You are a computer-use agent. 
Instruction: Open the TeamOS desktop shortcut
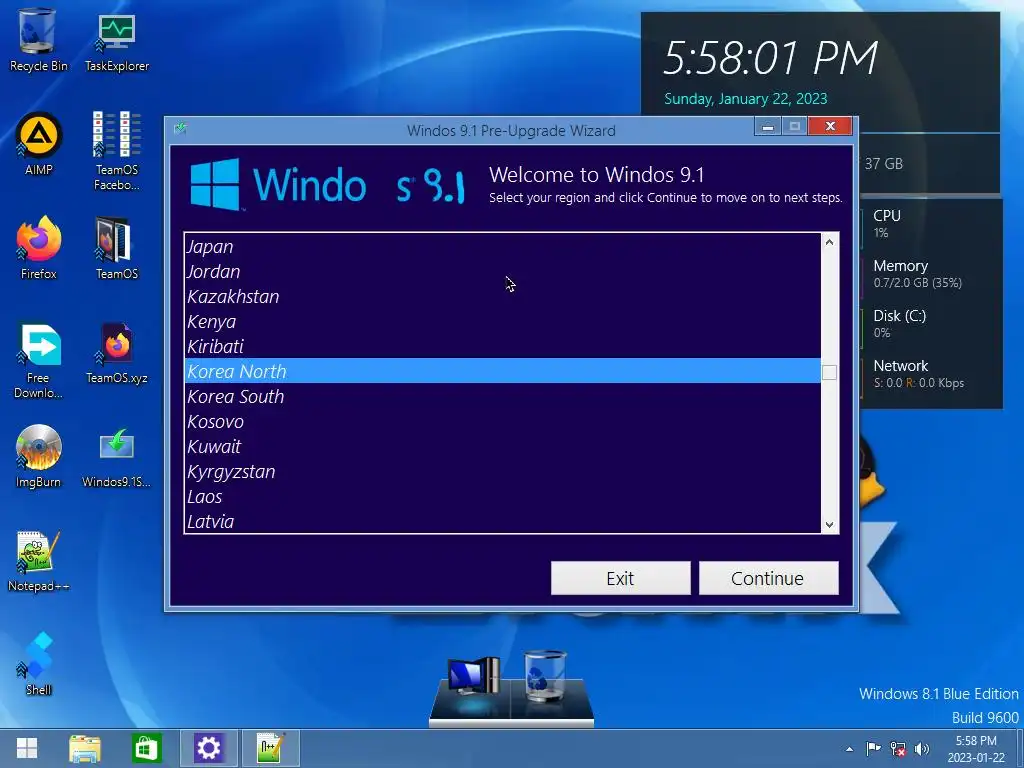[x=117, y=248]
